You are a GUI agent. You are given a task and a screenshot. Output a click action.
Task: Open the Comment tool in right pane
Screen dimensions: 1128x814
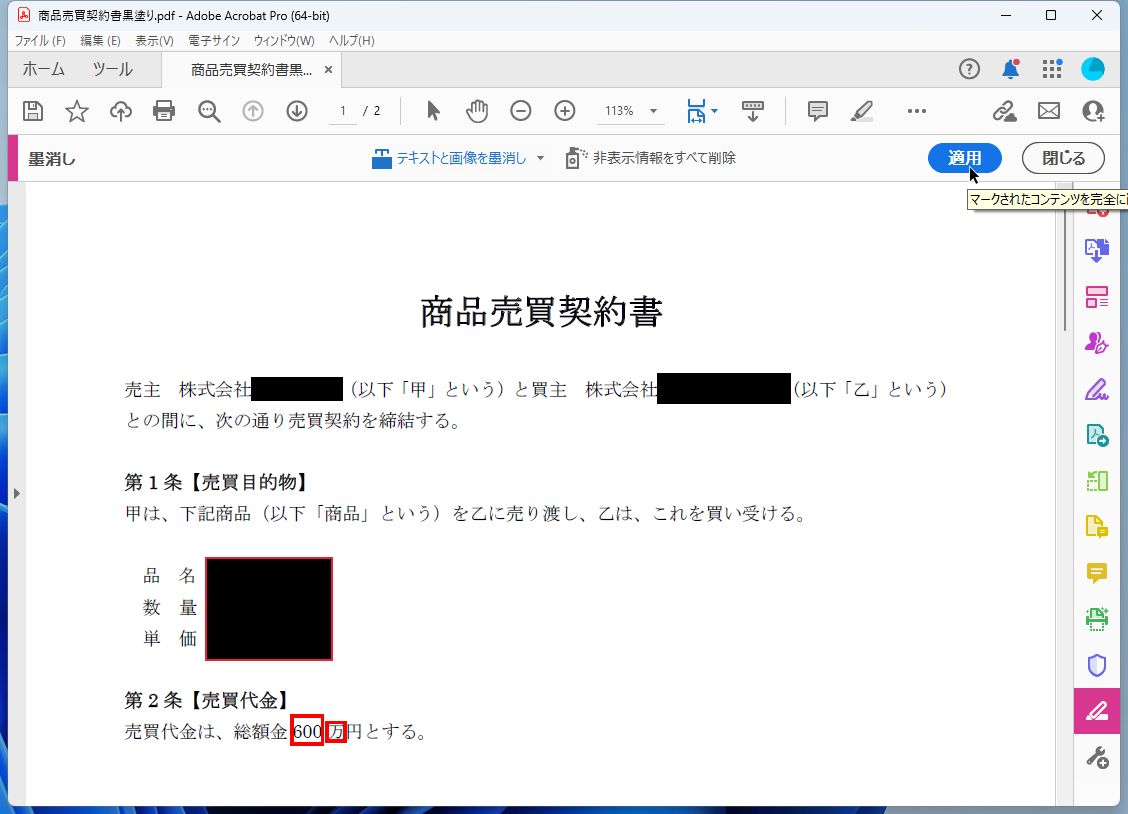pos(1097,573)
